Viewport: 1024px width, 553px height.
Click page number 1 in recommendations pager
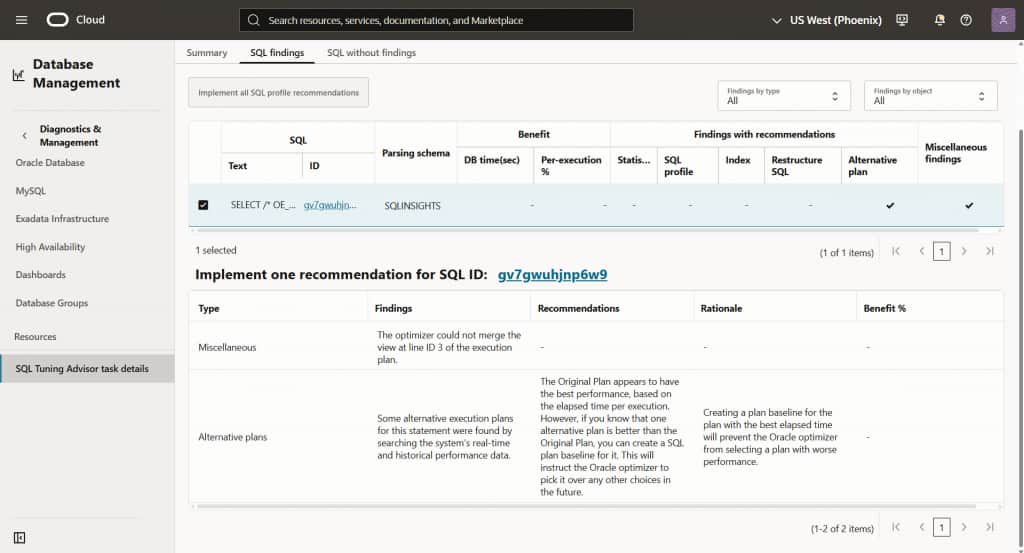(x=942, y=527)
